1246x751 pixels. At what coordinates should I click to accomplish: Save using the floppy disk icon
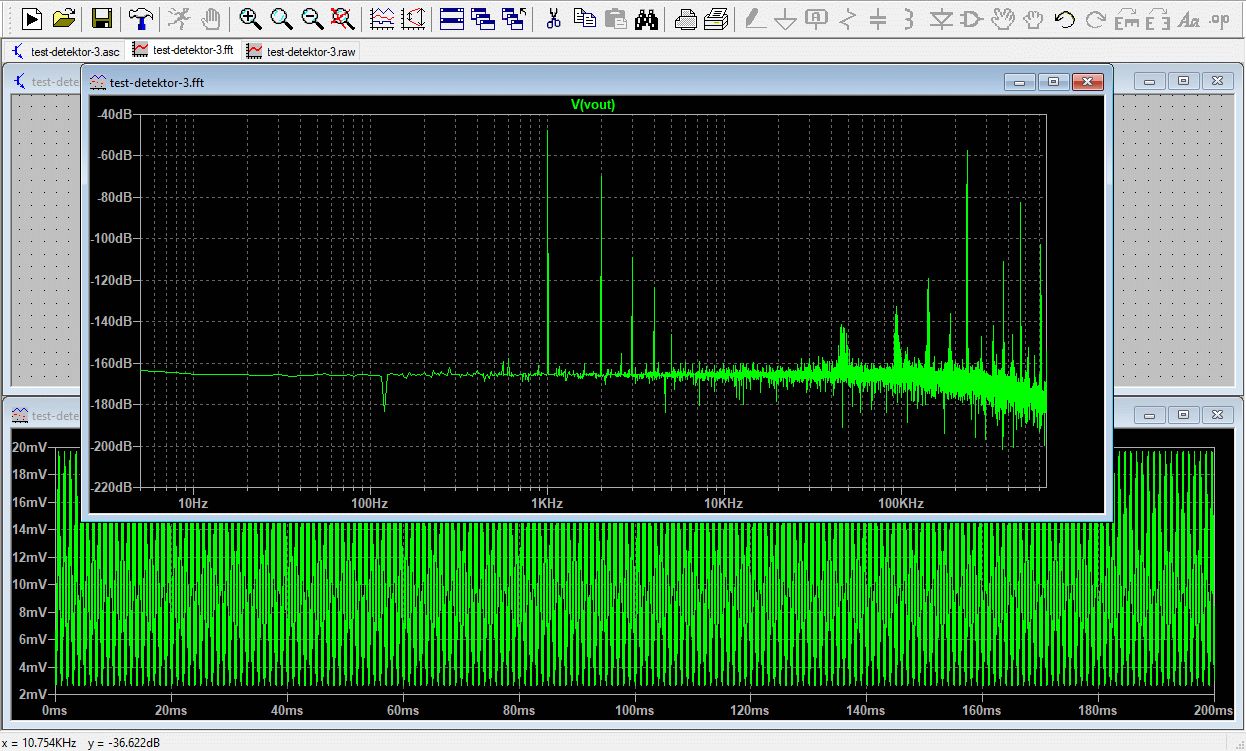pos(101,18)
